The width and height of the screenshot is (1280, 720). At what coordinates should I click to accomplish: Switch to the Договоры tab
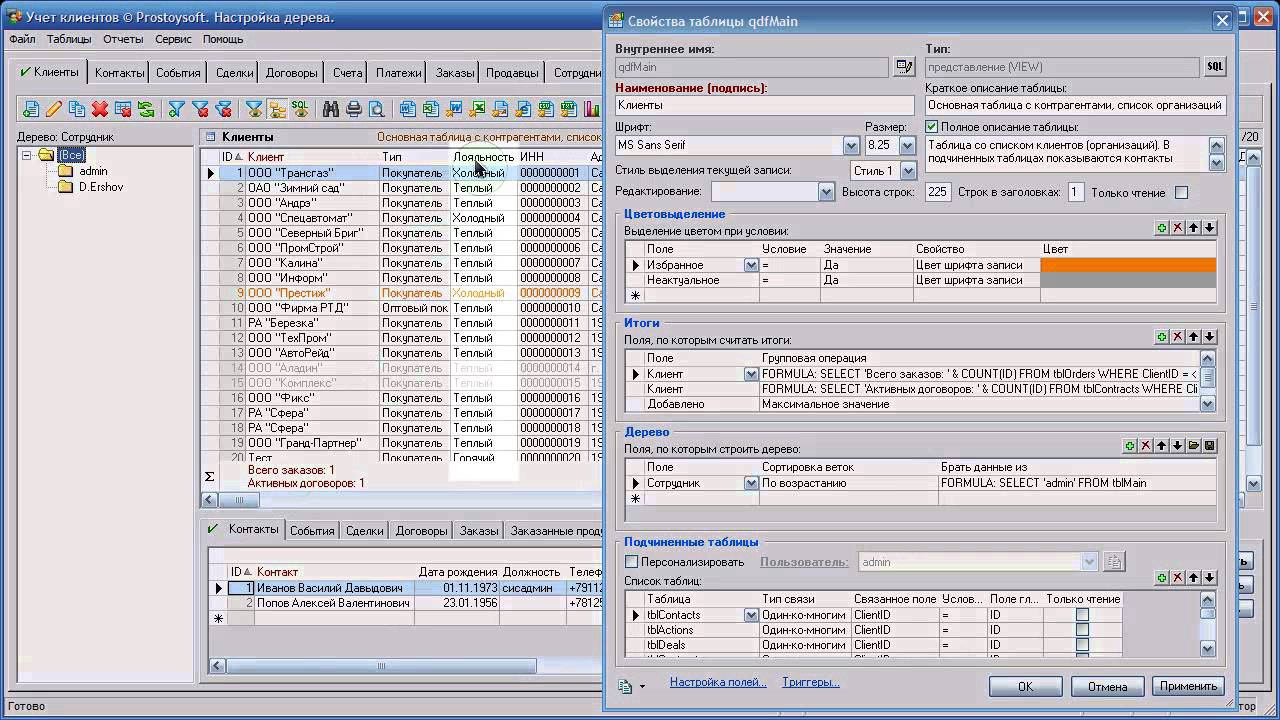click(x=291, y=73)
